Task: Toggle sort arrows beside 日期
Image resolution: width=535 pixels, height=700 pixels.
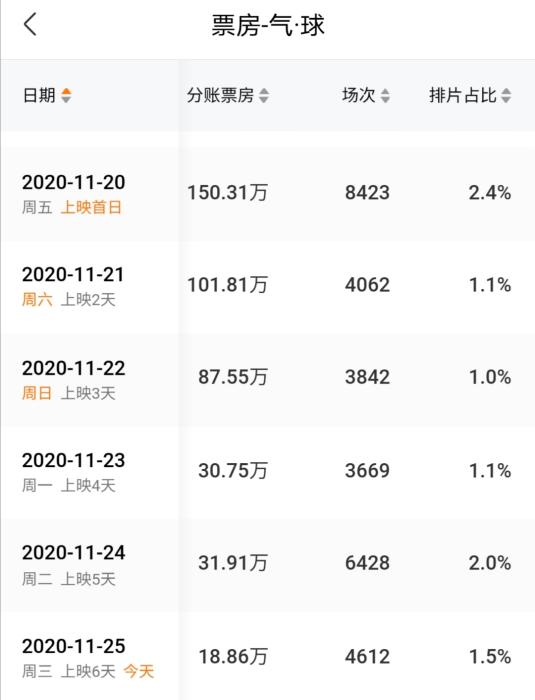Action: pyautogui.click(x=66, y=95)
